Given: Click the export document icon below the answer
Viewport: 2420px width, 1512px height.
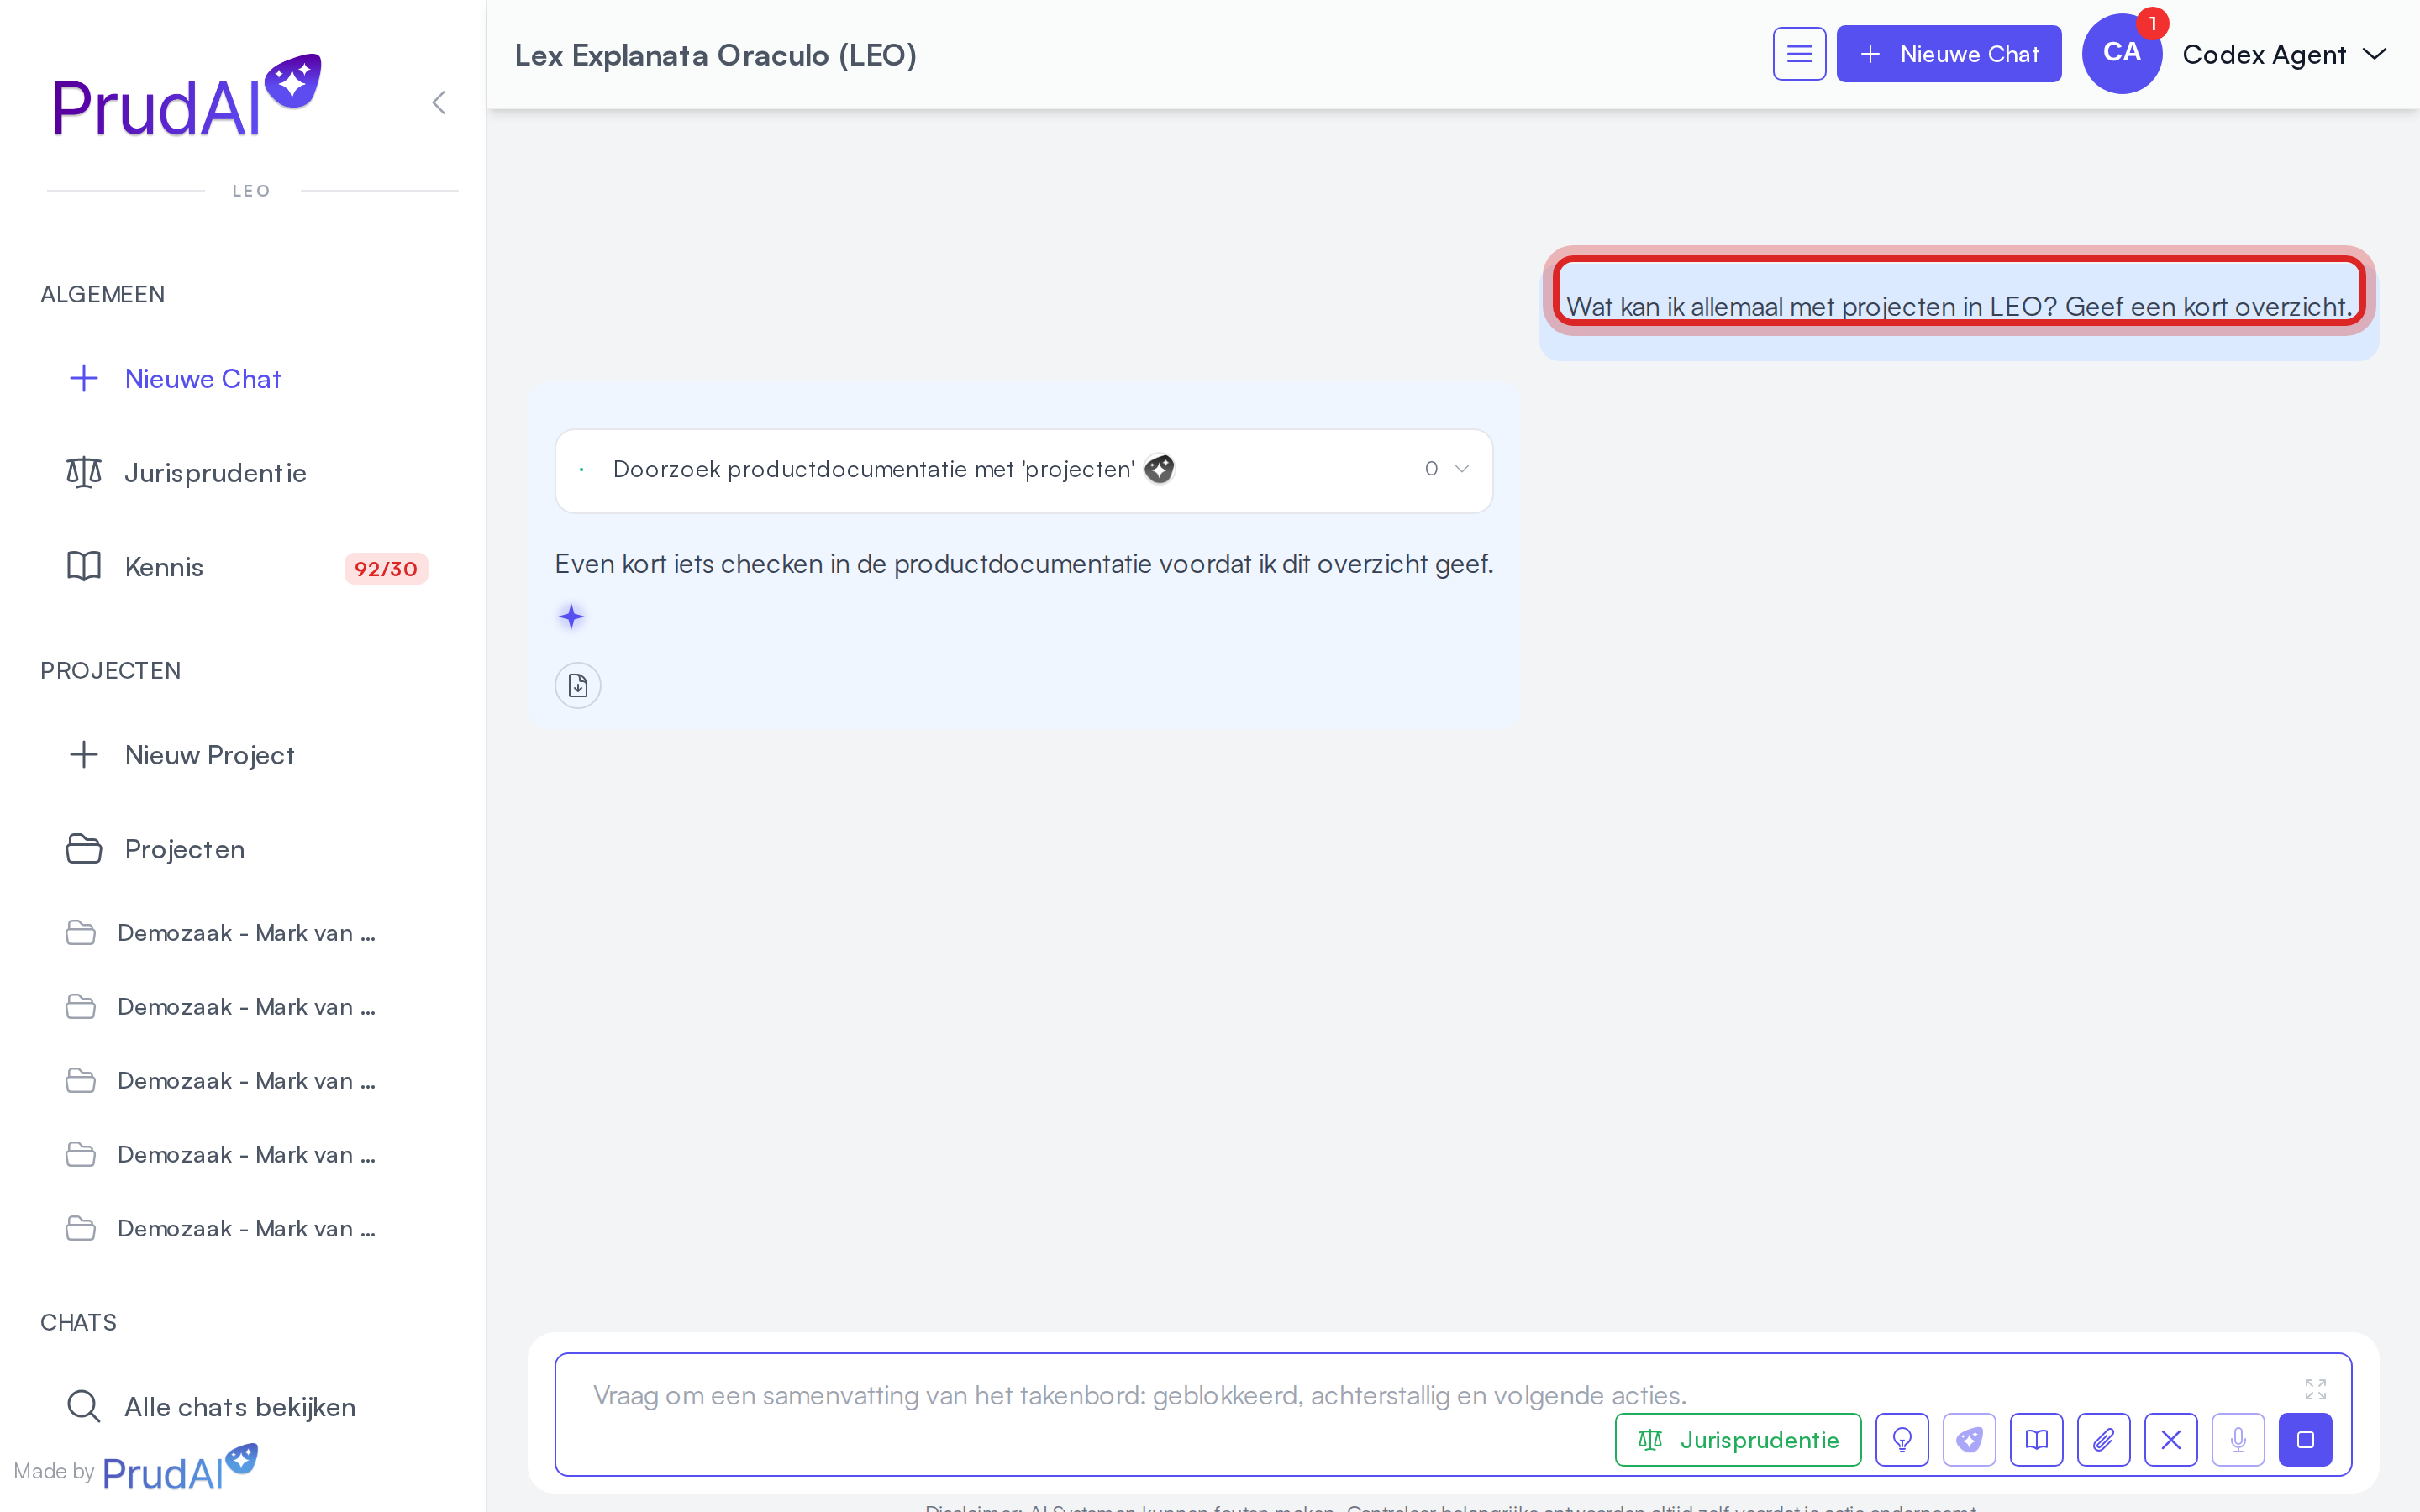Looking at the screenshot, I should 578,685.
